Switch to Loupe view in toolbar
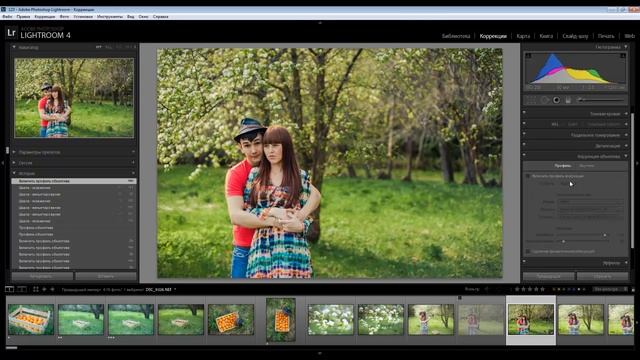Viewport: 640px width, 360px height. coord(9,289)
